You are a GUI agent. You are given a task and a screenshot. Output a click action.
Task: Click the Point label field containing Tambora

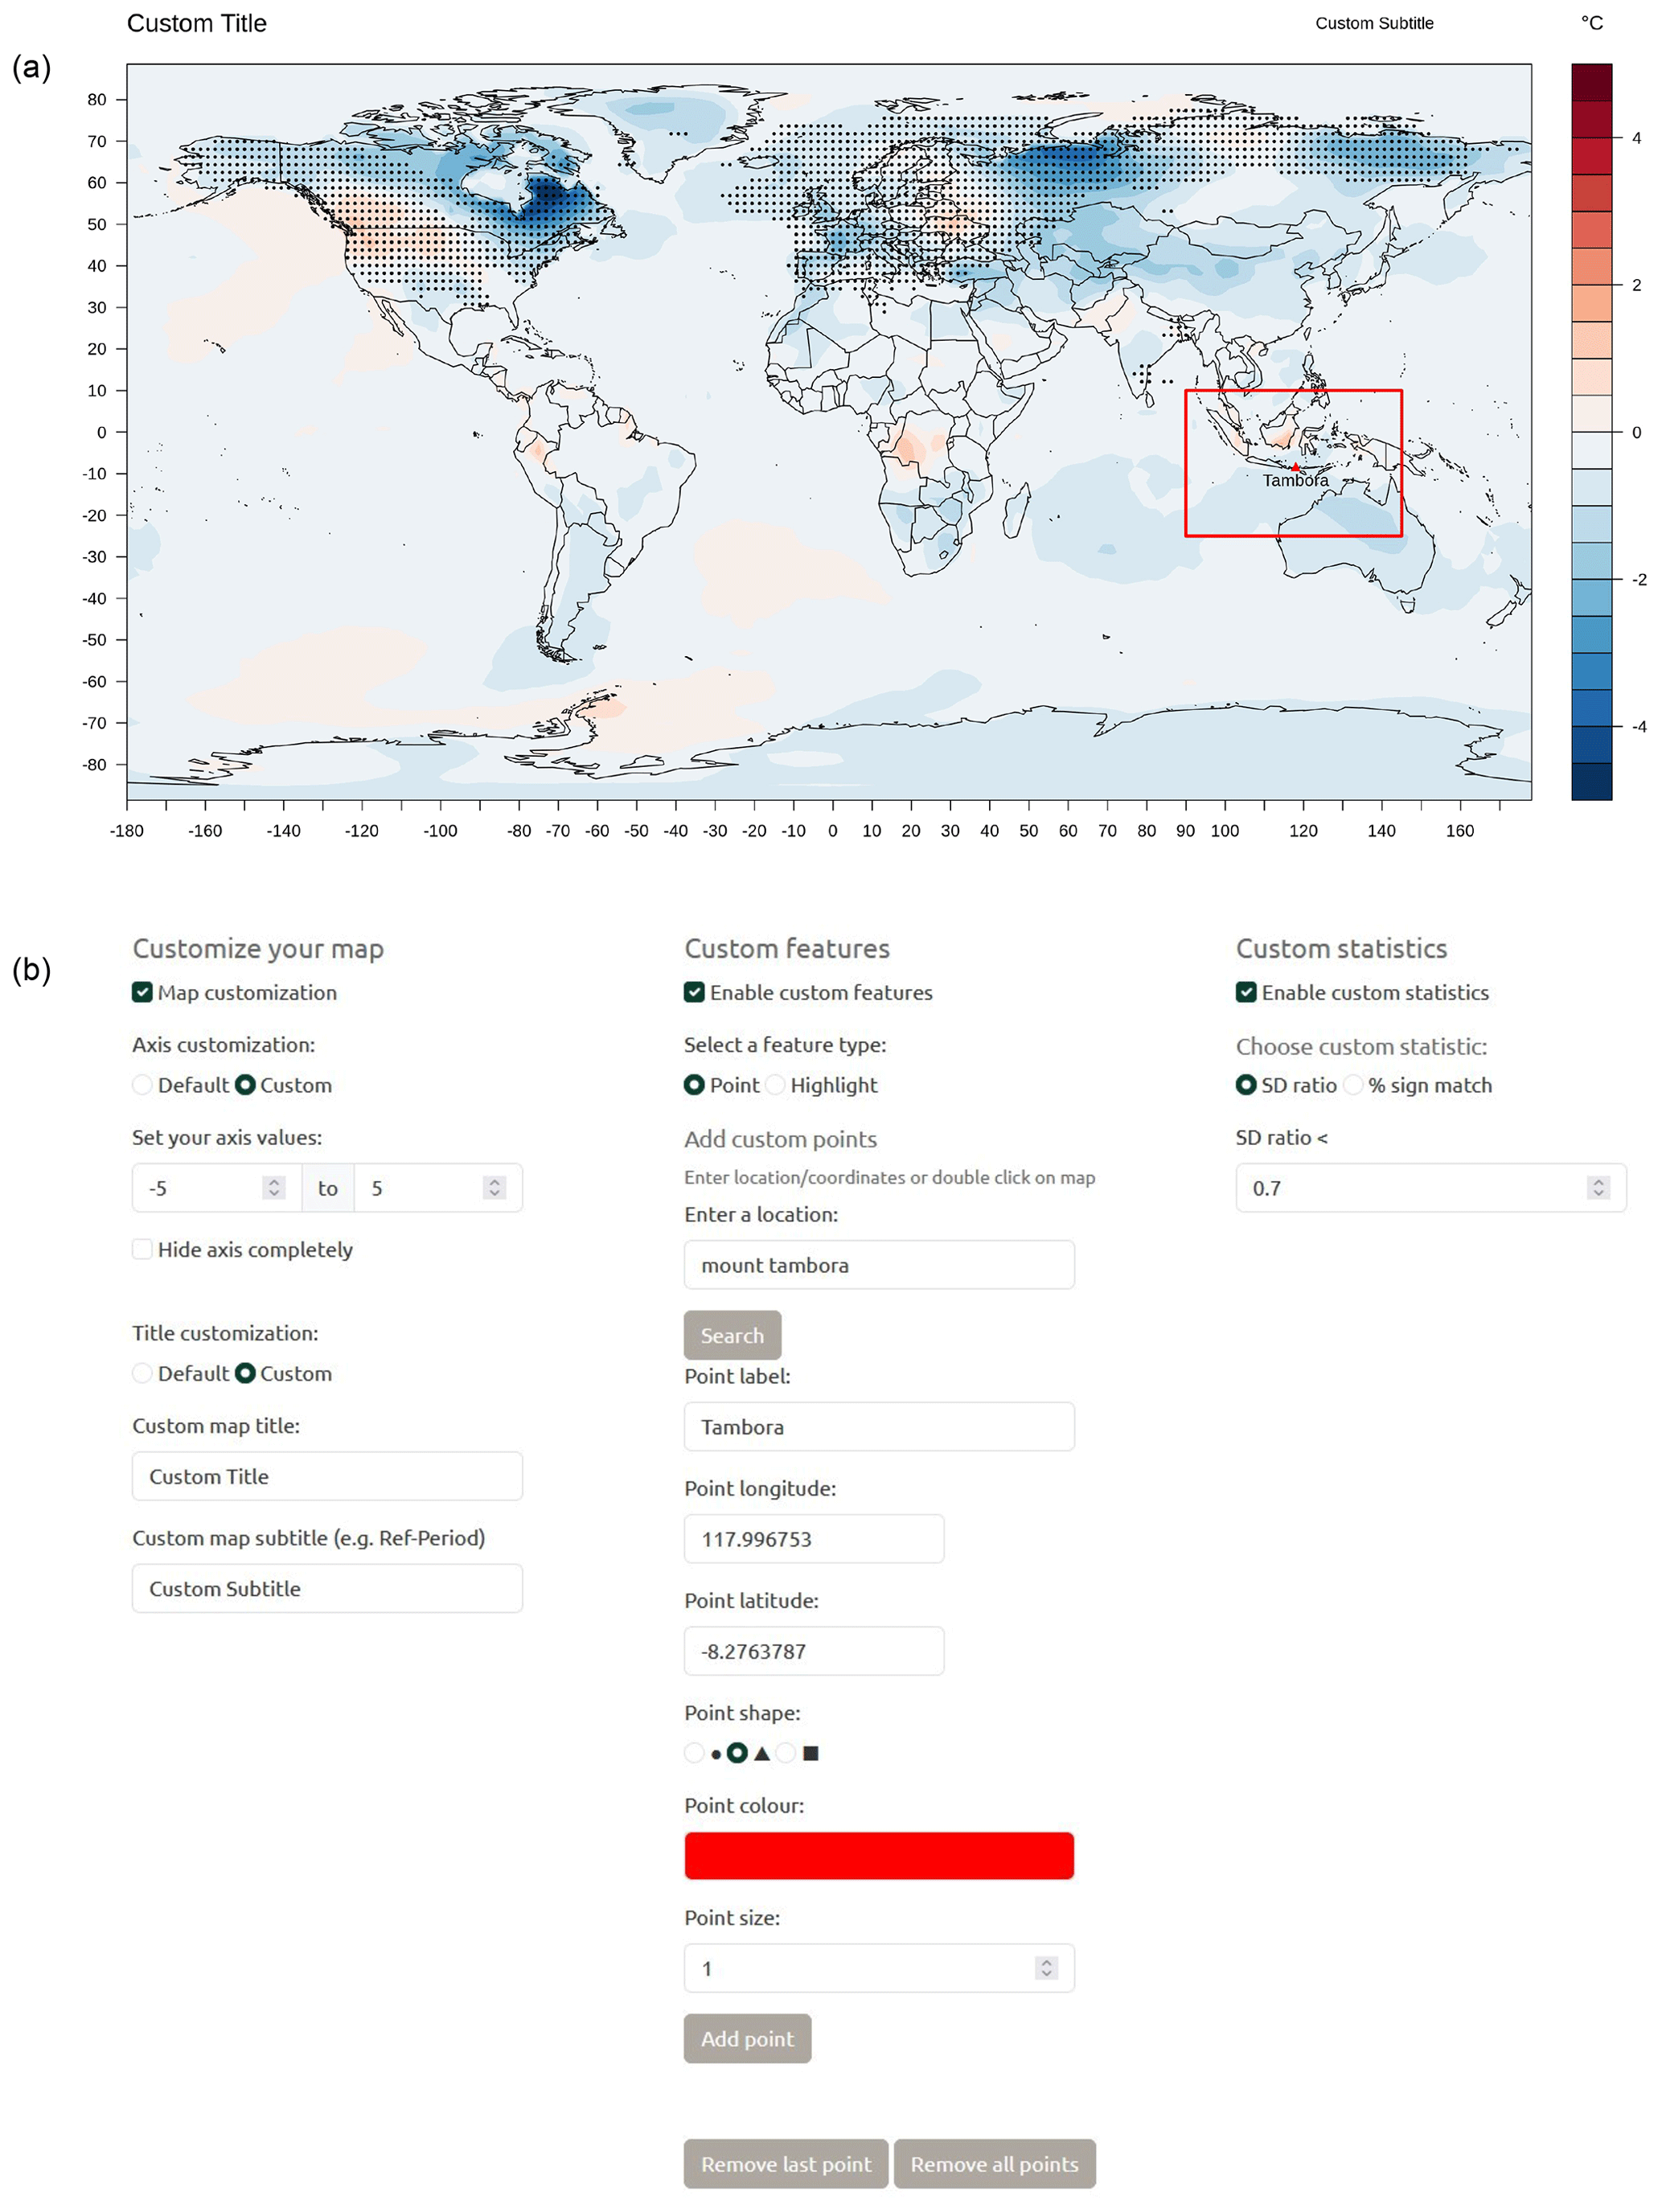[879, 1427]
